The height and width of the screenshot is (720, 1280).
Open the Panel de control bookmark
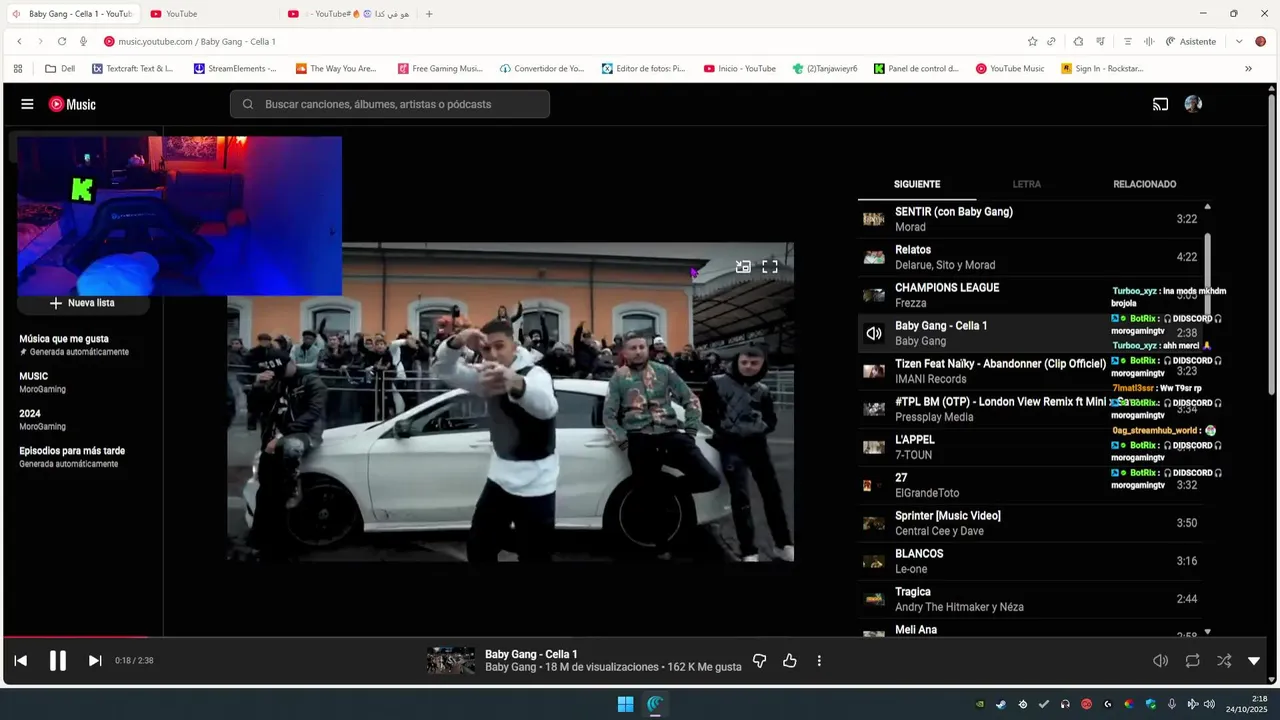pyautogui.click(x=916, y=69)
